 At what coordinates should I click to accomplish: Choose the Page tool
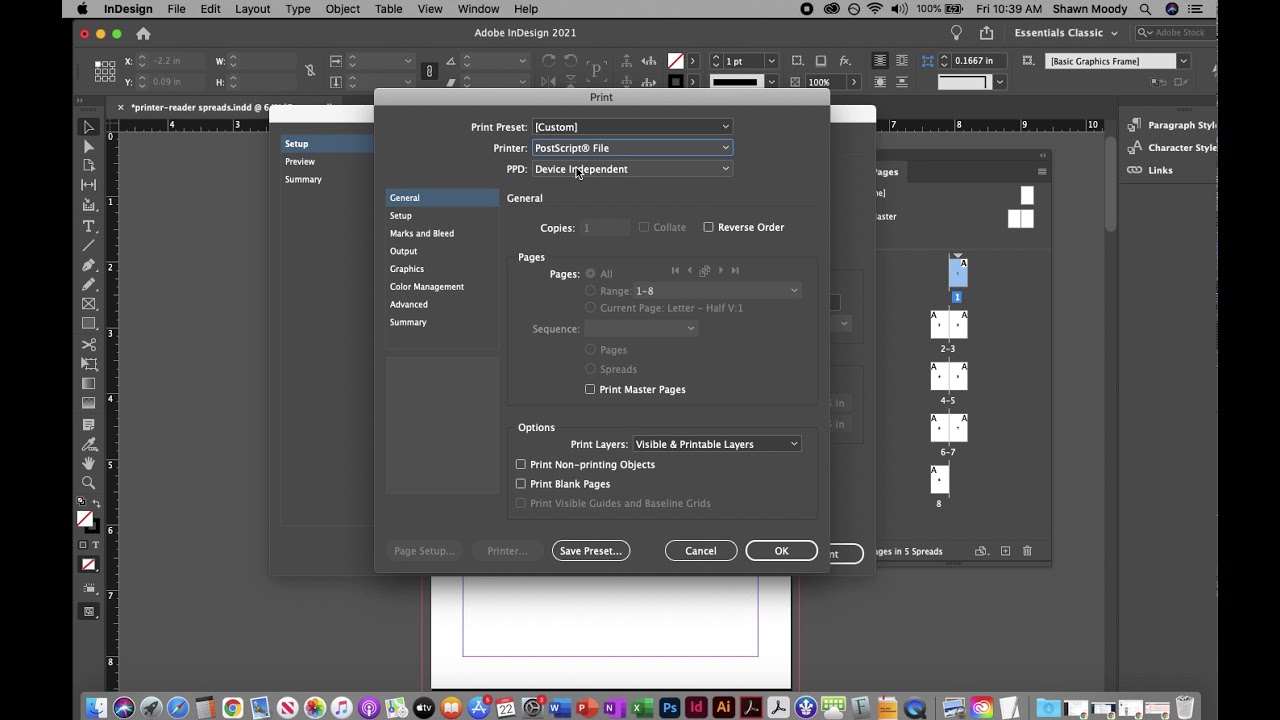pos(88,166)
